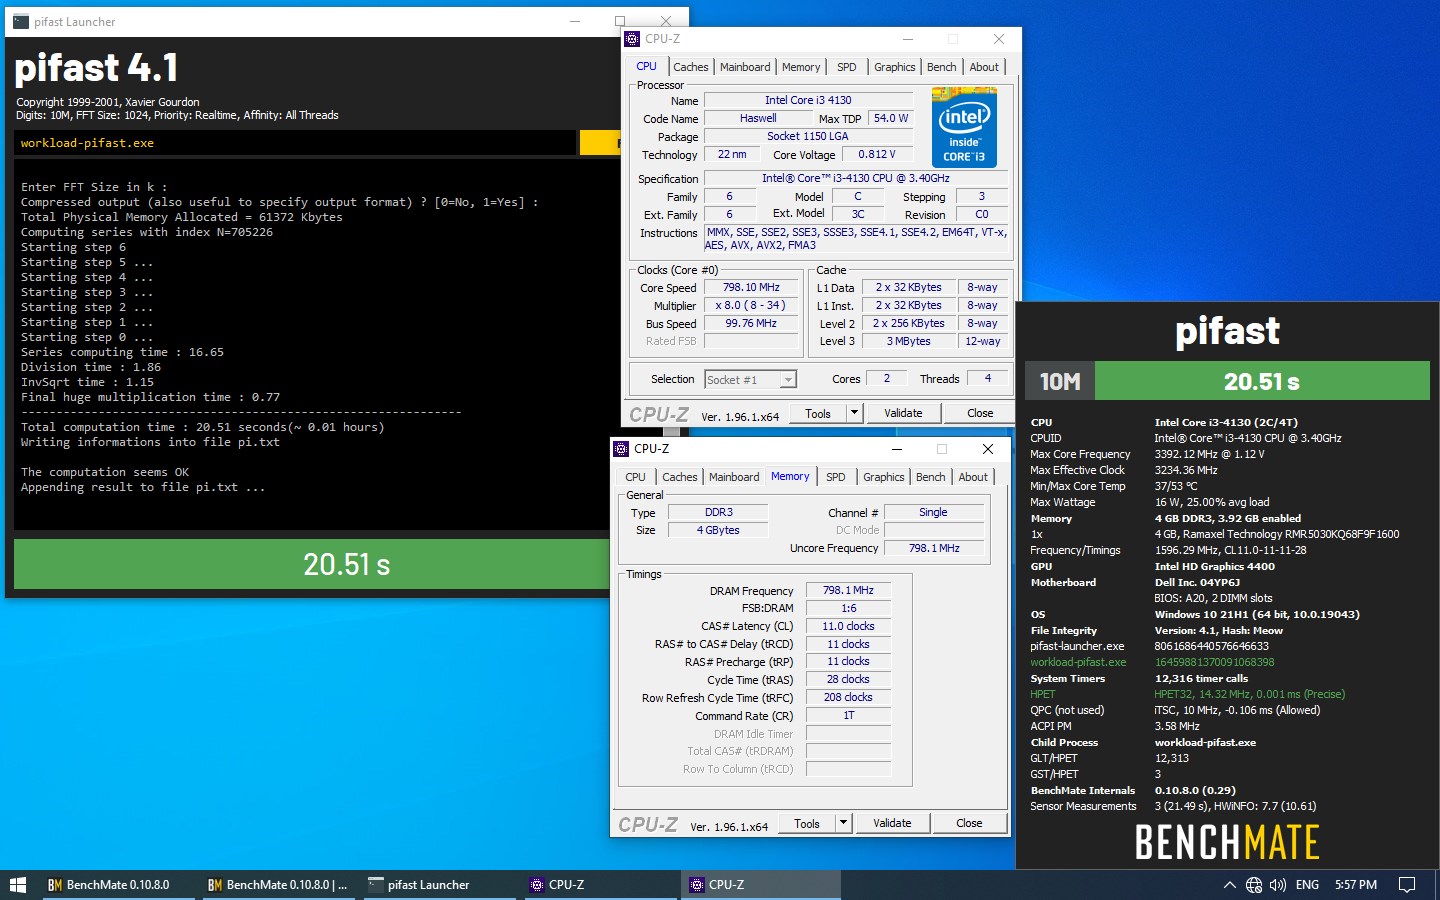Open Mainboard tab in lower CPU-Z window
1440x900 pixels.
coord(735,477)
